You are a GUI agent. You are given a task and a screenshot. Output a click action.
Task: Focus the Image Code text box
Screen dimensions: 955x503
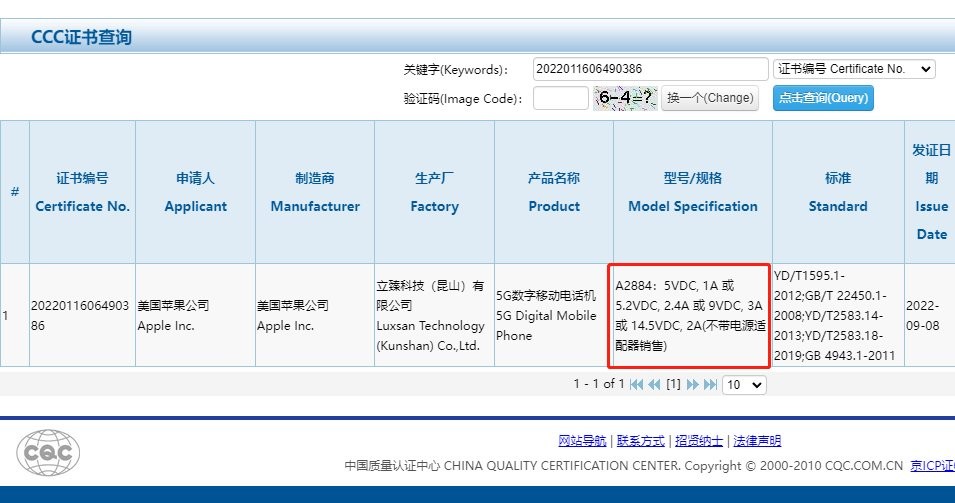(x=560, y=98)
